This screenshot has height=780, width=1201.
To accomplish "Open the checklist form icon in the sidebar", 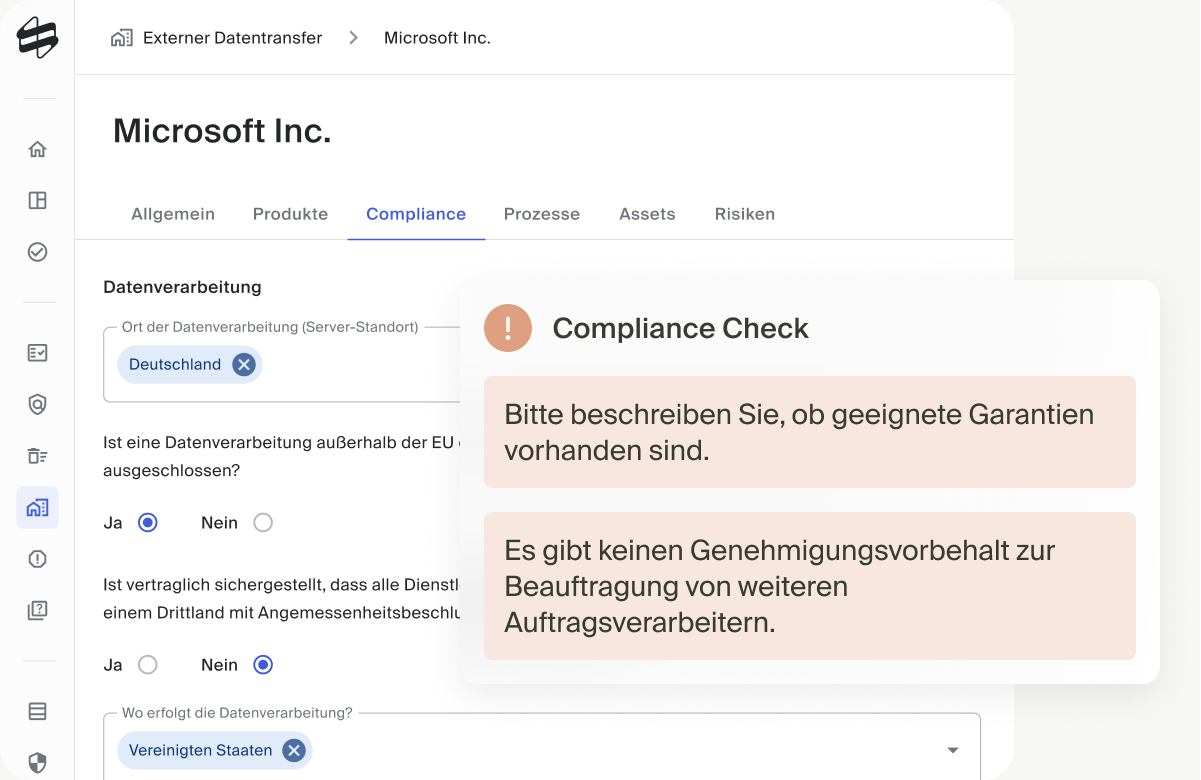I will pos(37,353).
